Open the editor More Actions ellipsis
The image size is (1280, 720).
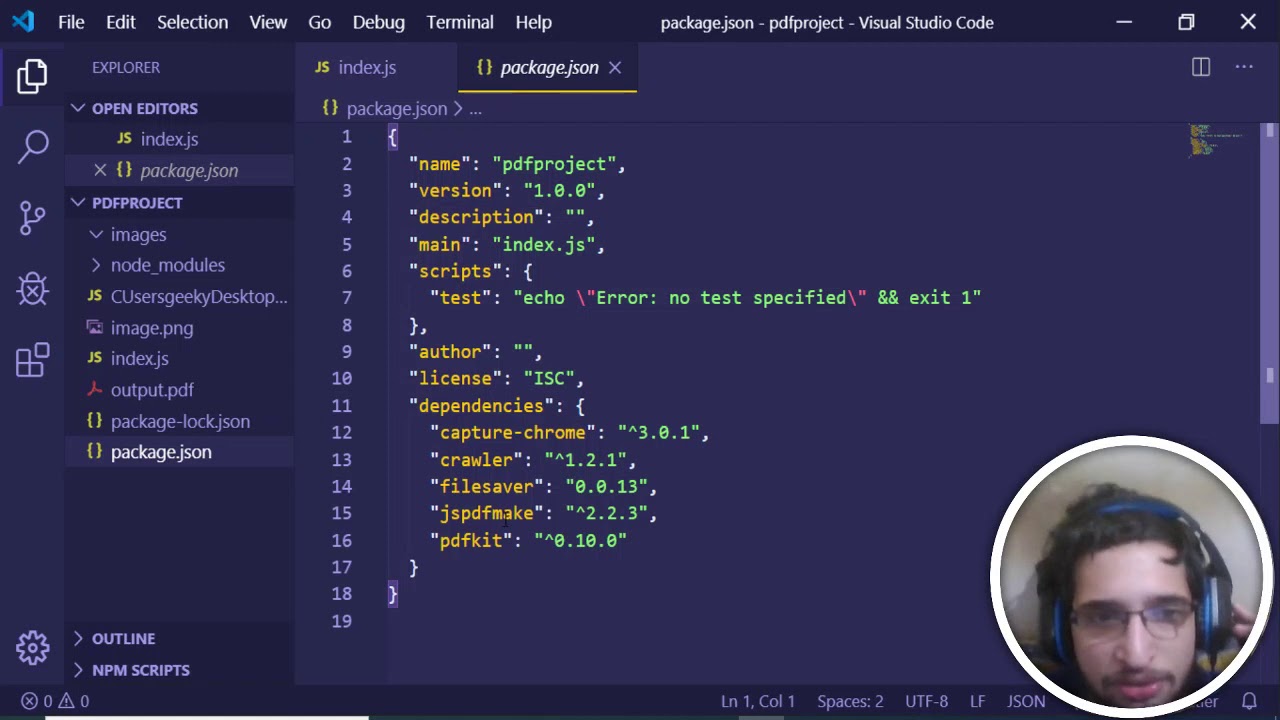click(1244, 67)
